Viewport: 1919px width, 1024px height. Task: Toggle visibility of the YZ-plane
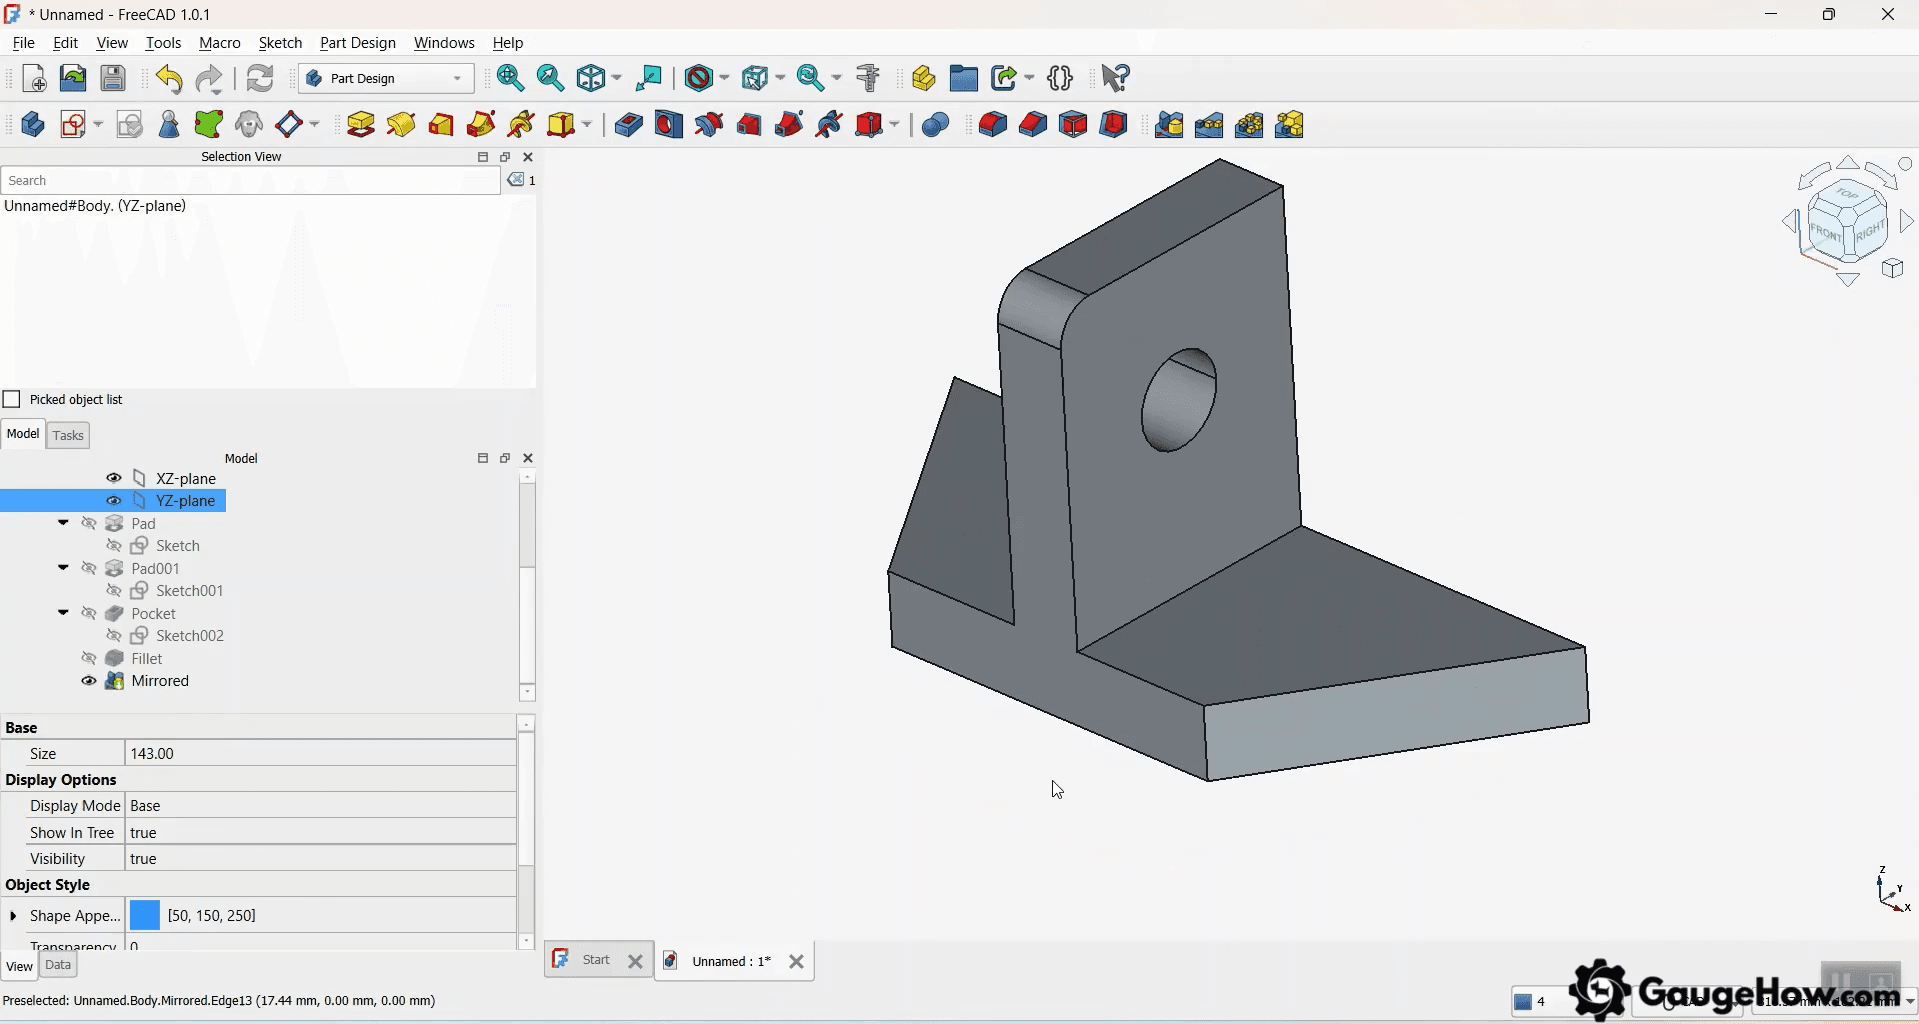[113, 500]
